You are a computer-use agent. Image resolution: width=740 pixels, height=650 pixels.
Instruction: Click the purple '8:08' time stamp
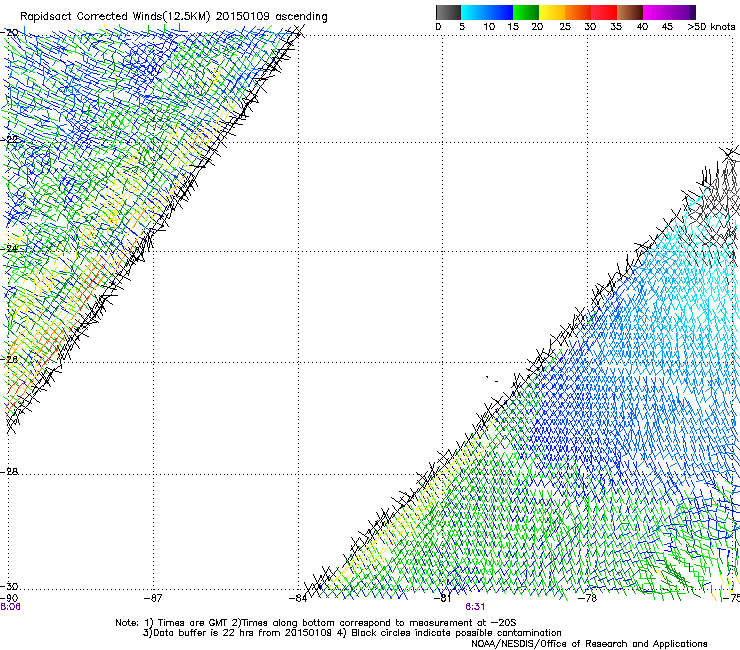pyautogui.click(x=10, y=607)
